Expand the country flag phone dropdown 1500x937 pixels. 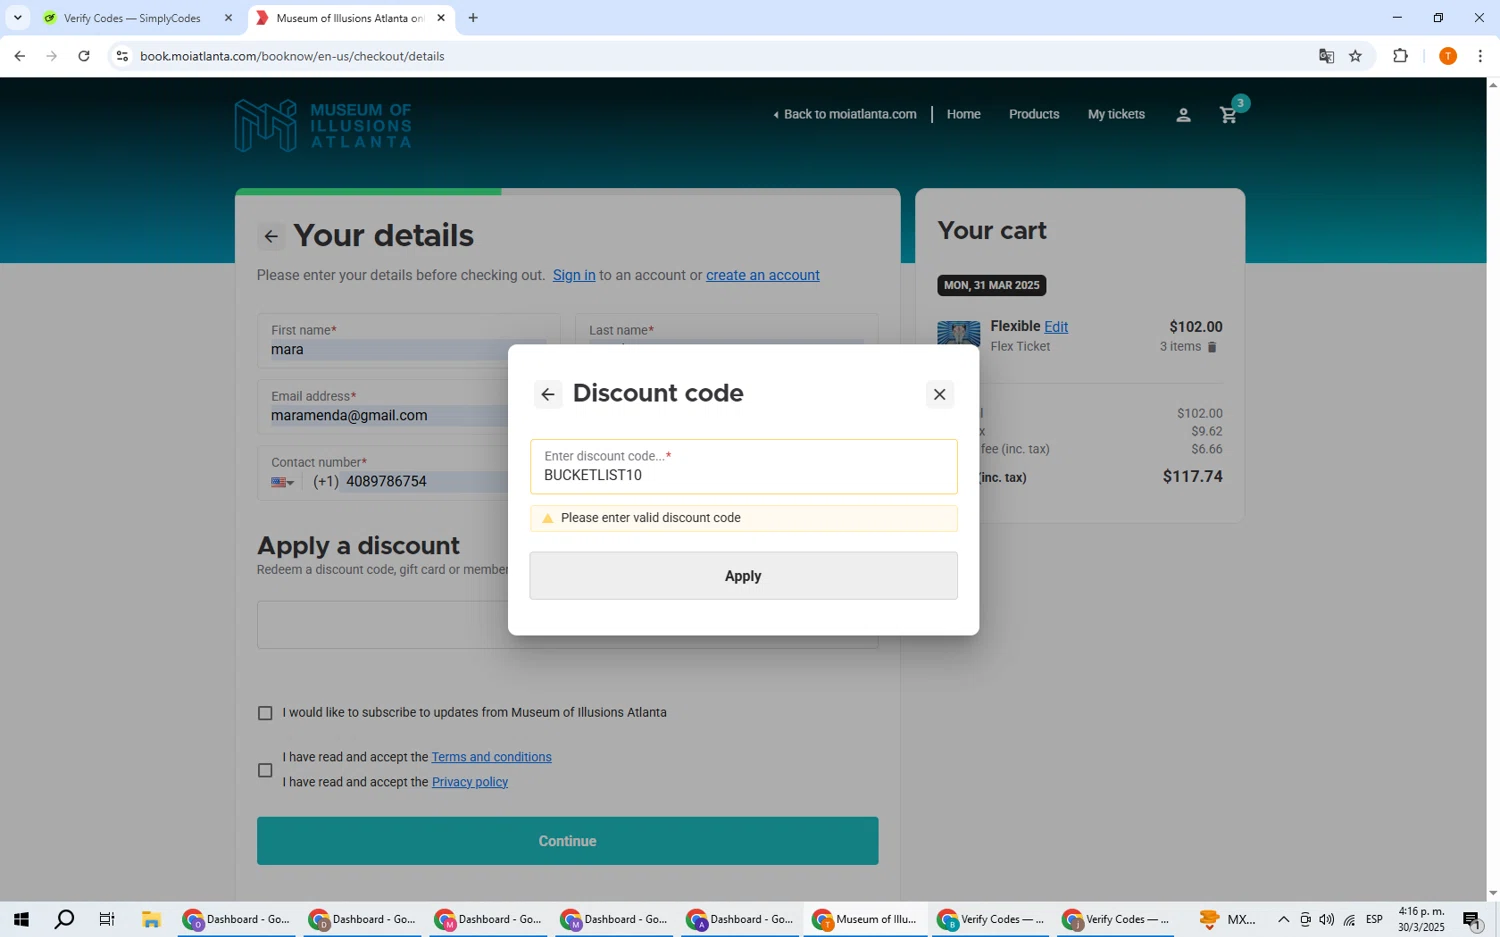[x=283, y=482]
